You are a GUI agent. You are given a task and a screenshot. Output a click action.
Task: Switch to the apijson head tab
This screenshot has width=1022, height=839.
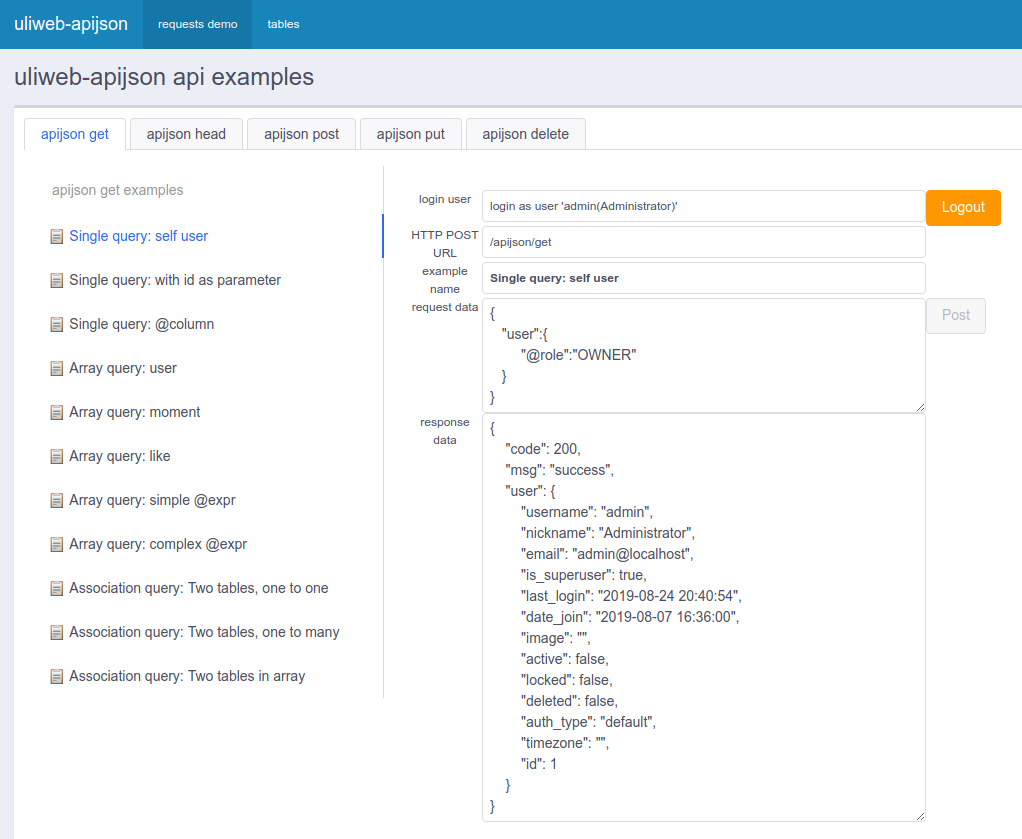coord(186,134)
